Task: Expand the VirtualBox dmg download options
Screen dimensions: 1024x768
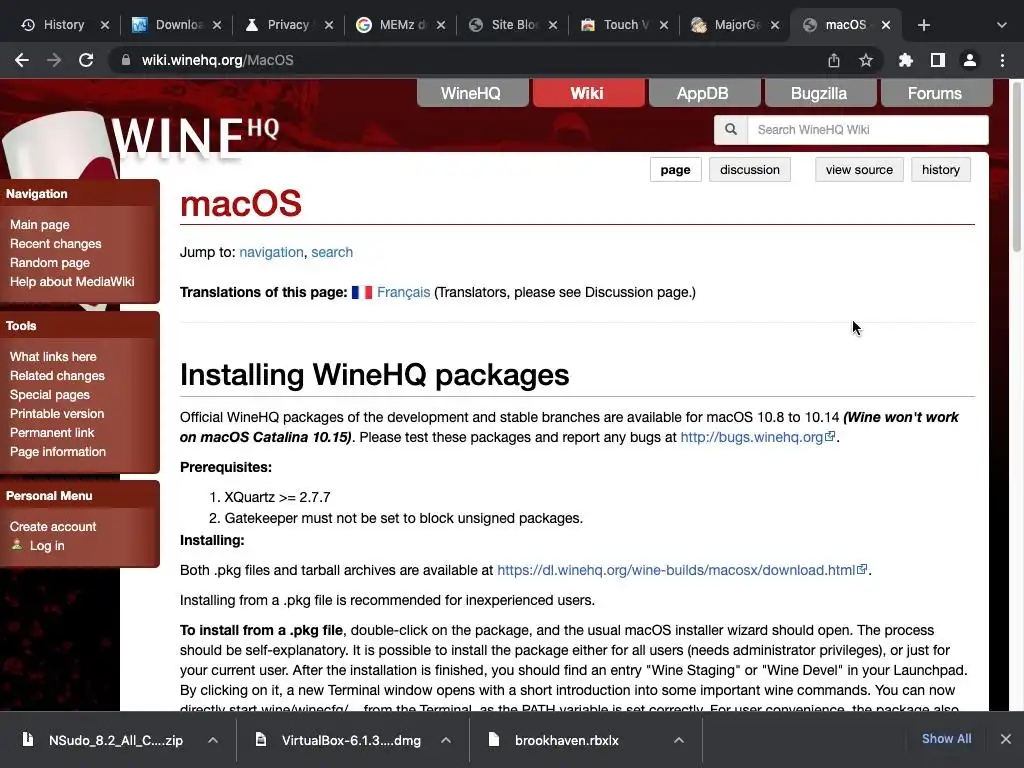Action: (x=446, y=740)
